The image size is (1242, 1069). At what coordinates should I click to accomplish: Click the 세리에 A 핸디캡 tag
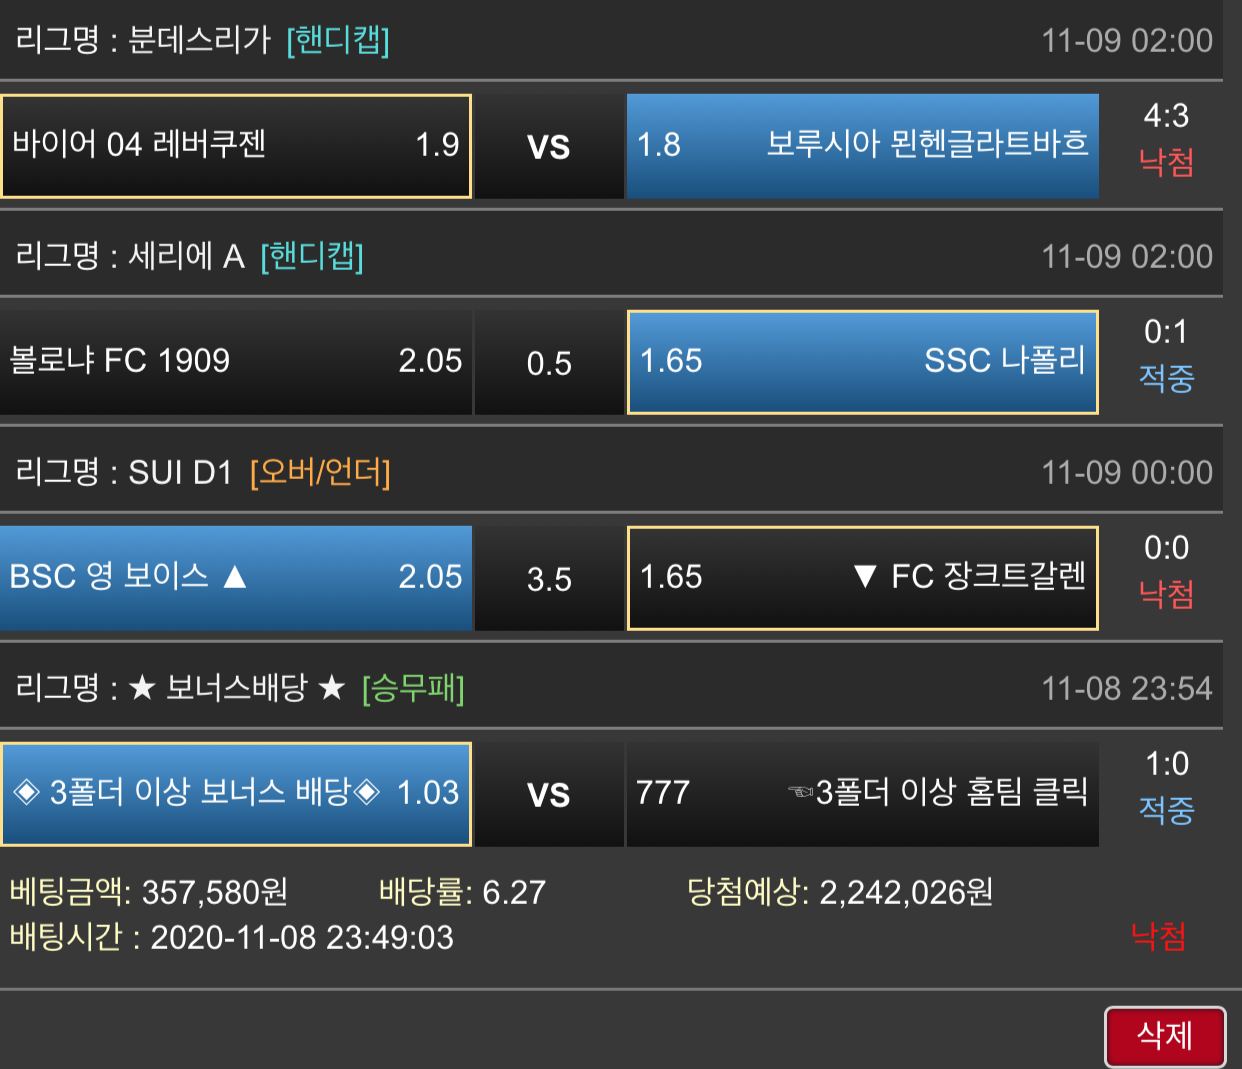(x=312, y=257)
